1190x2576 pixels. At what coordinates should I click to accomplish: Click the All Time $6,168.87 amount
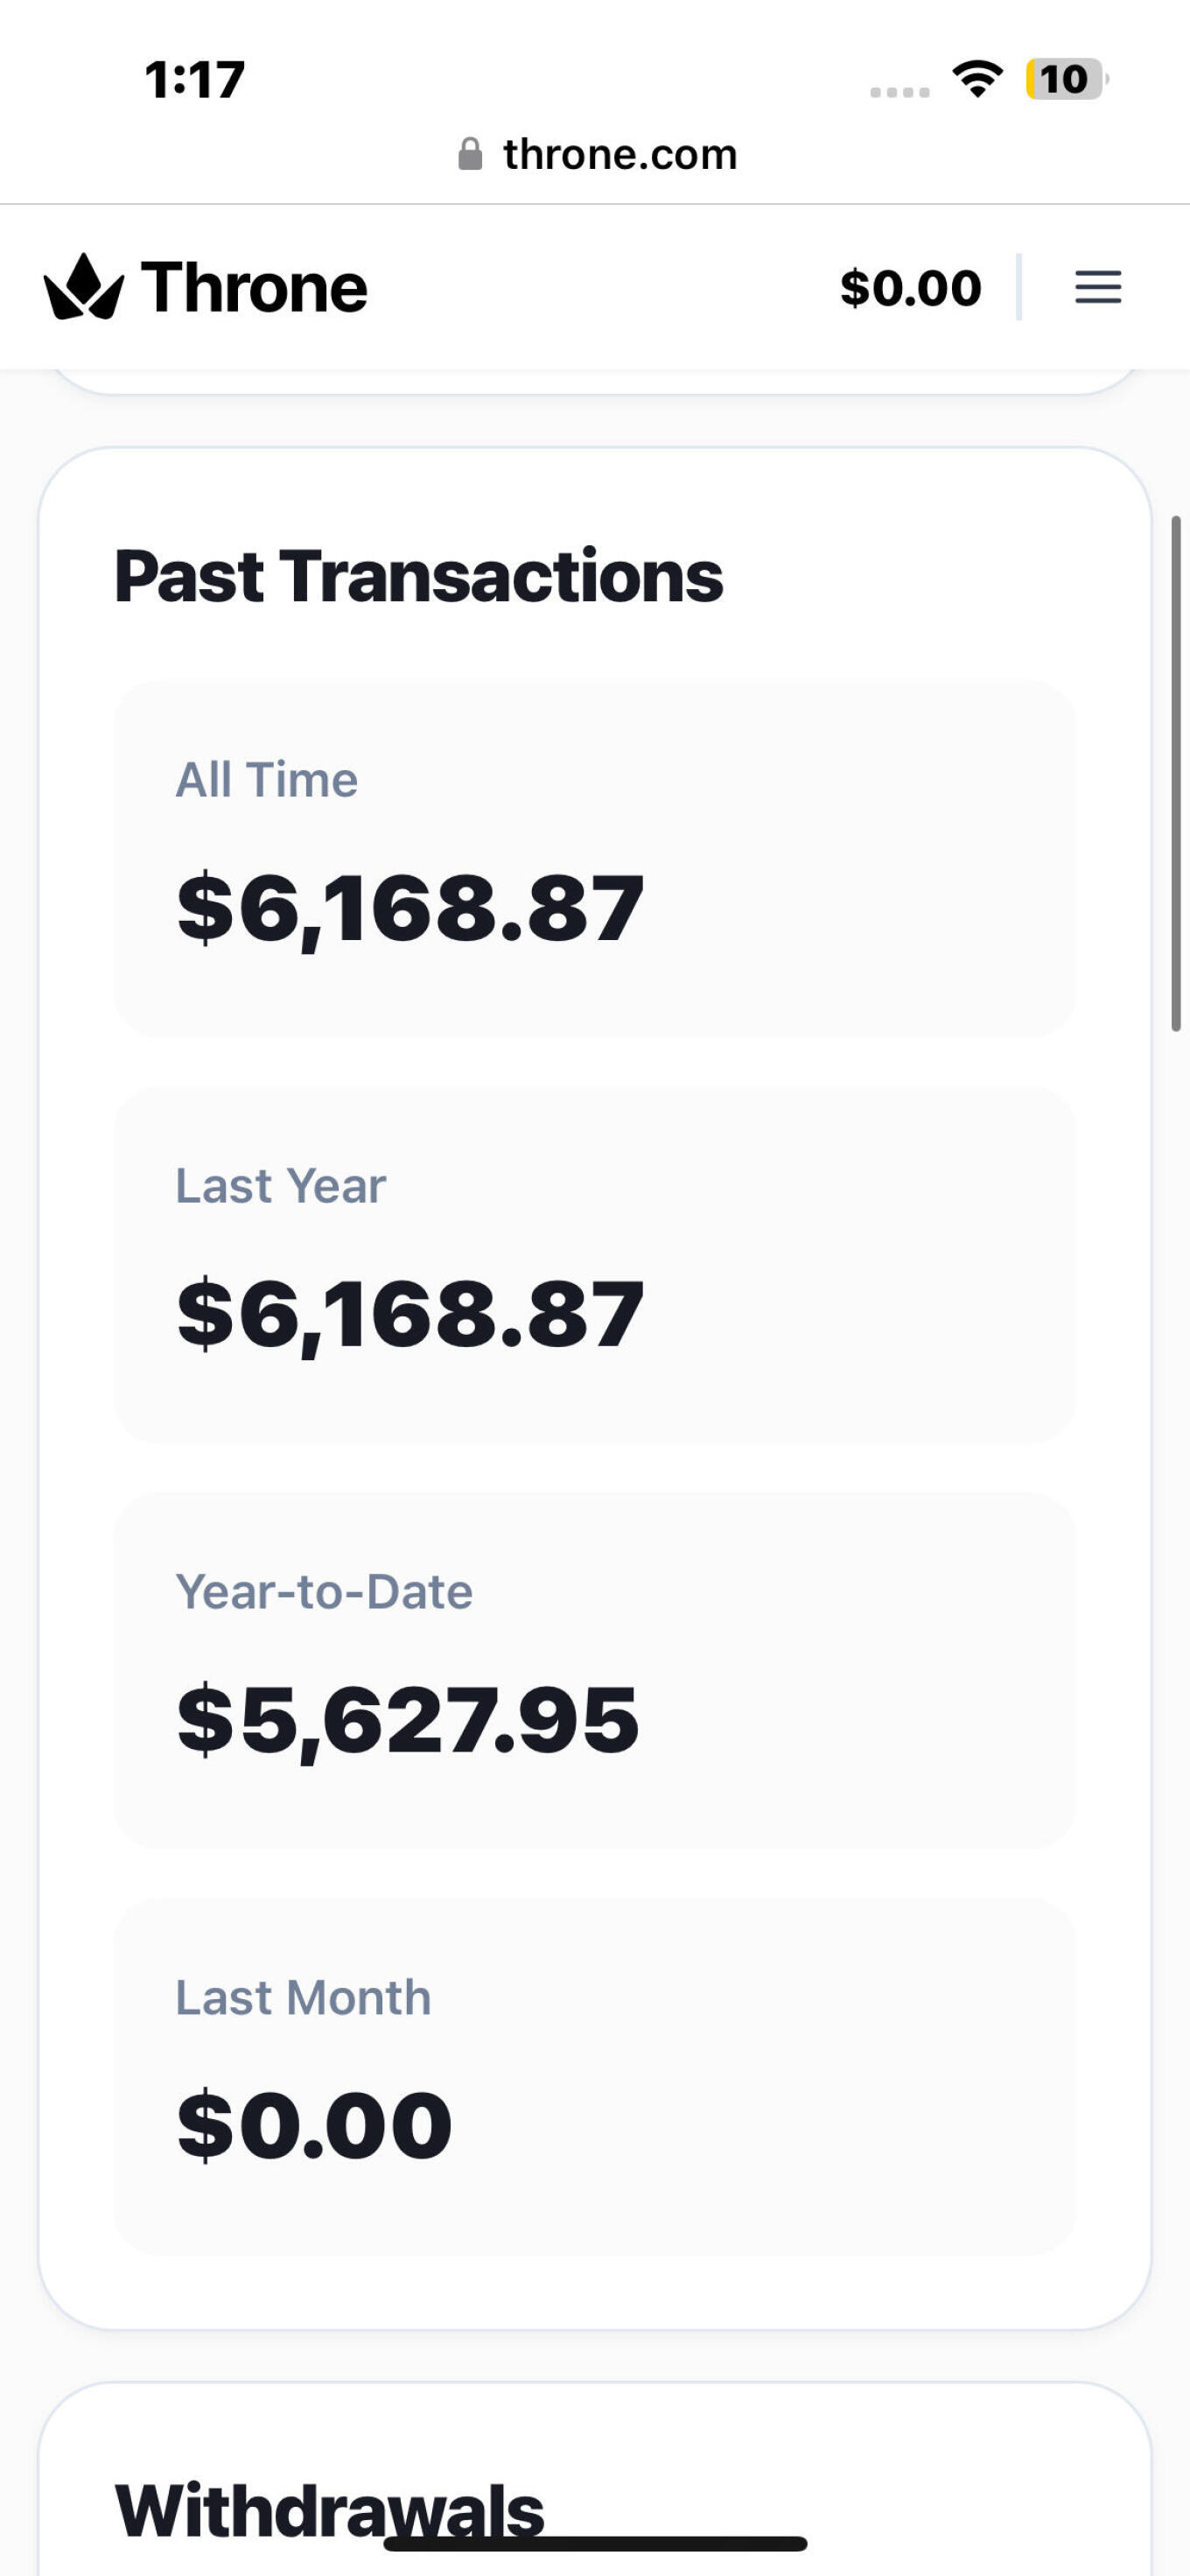(410, 908)
